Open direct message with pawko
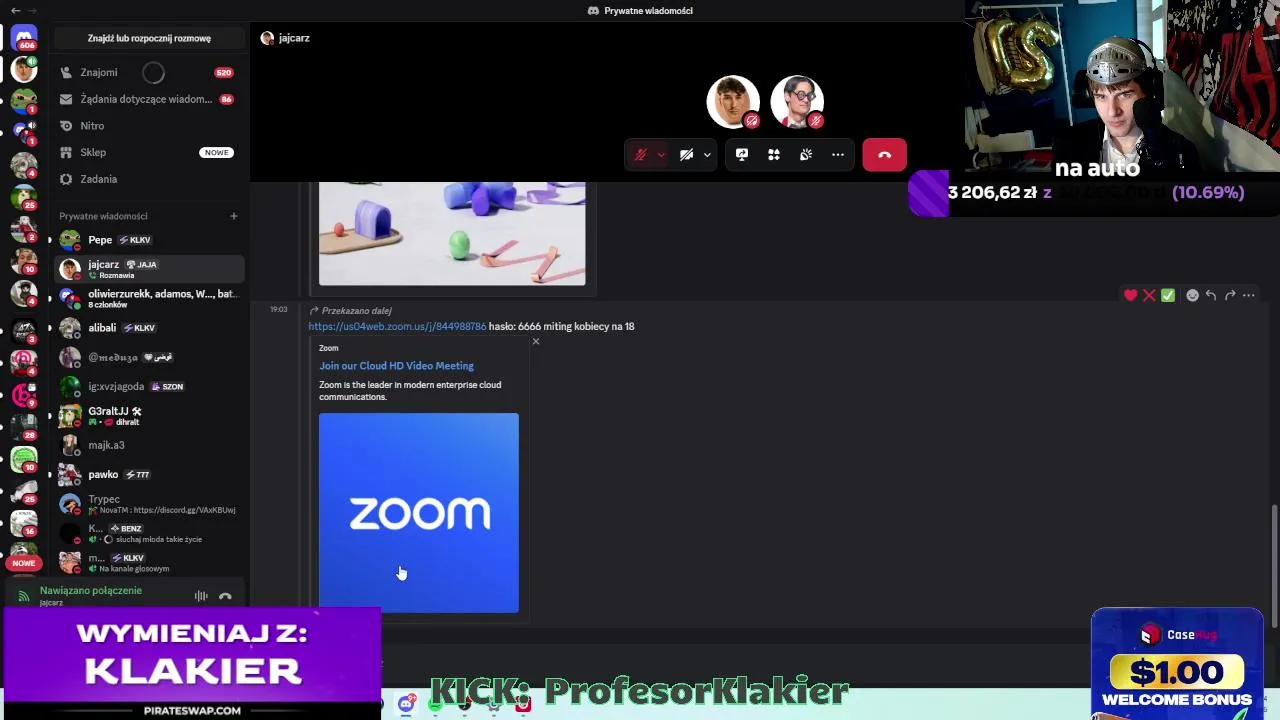 tap(149, 474)
